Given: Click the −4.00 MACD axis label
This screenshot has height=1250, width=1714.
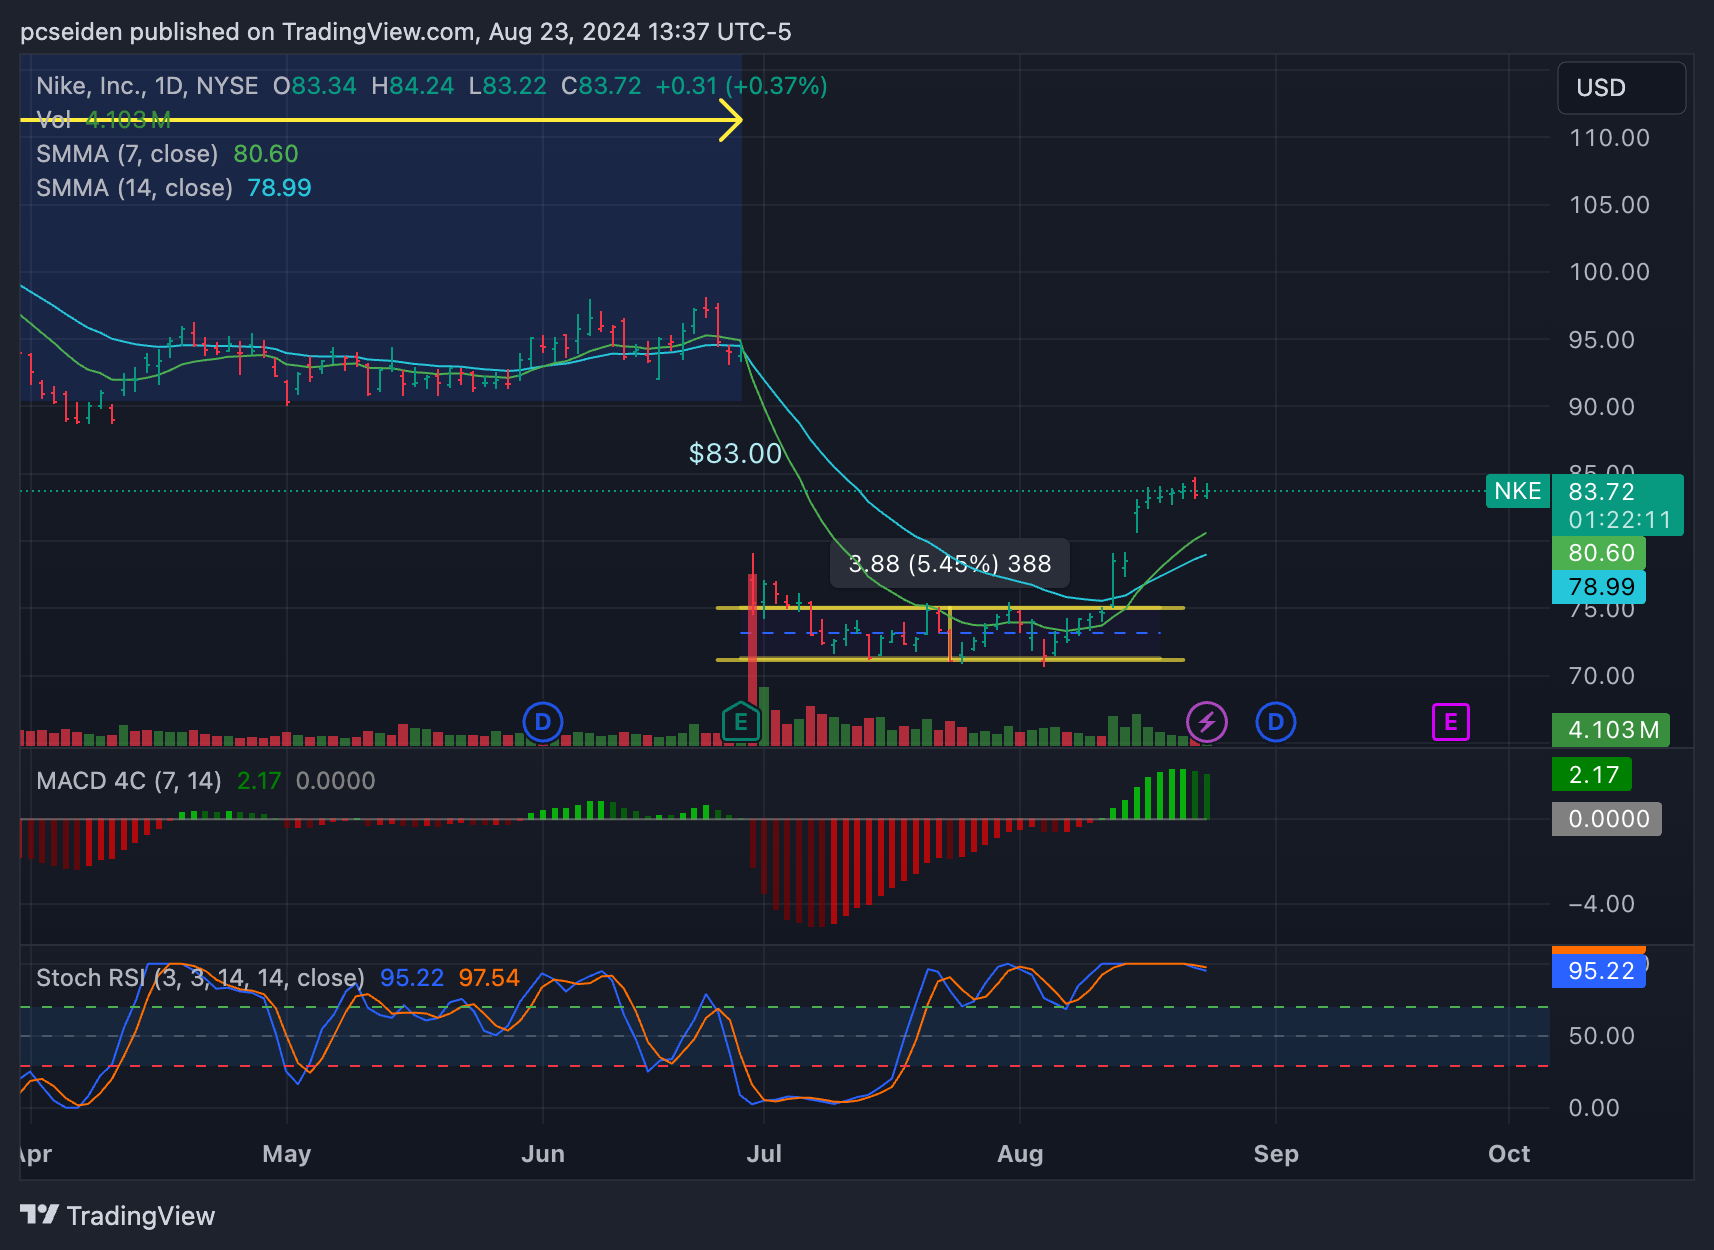Looking at the screenshot, I should coord(1602,904).
